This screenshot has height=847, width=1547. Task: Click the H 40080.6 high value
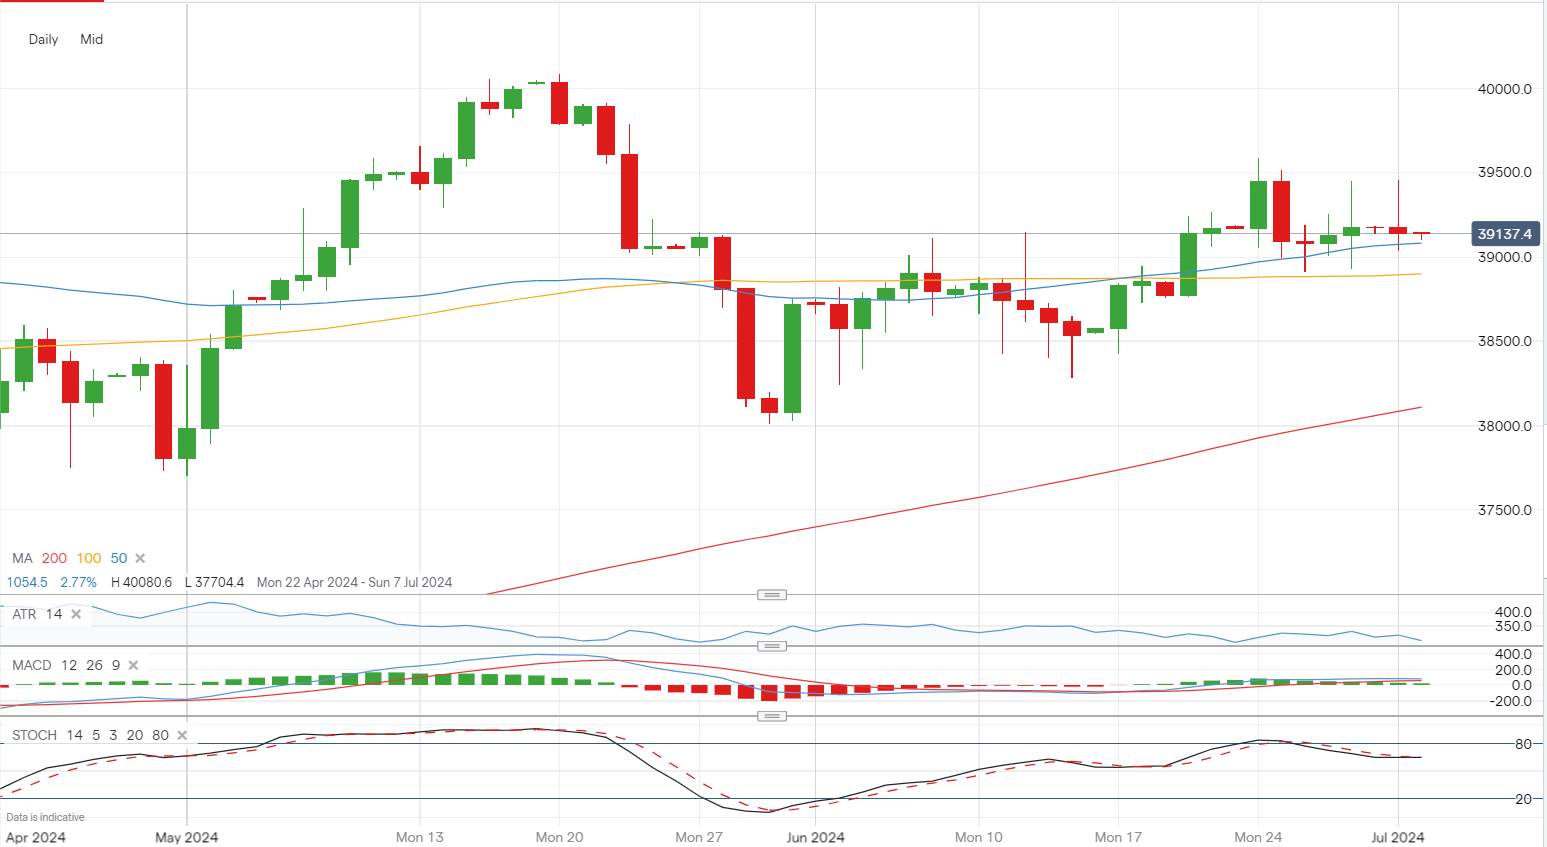(x=142, y=582)
